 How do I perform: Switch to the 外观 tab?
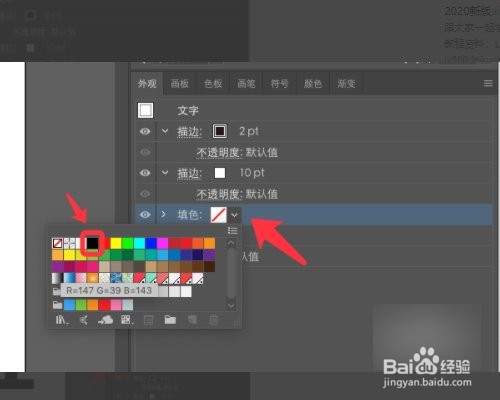pos(147,83)
